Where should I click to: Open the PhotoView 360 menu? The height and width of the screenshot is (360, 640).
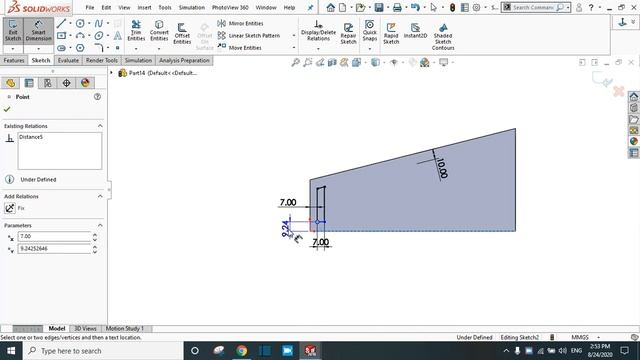230,8
